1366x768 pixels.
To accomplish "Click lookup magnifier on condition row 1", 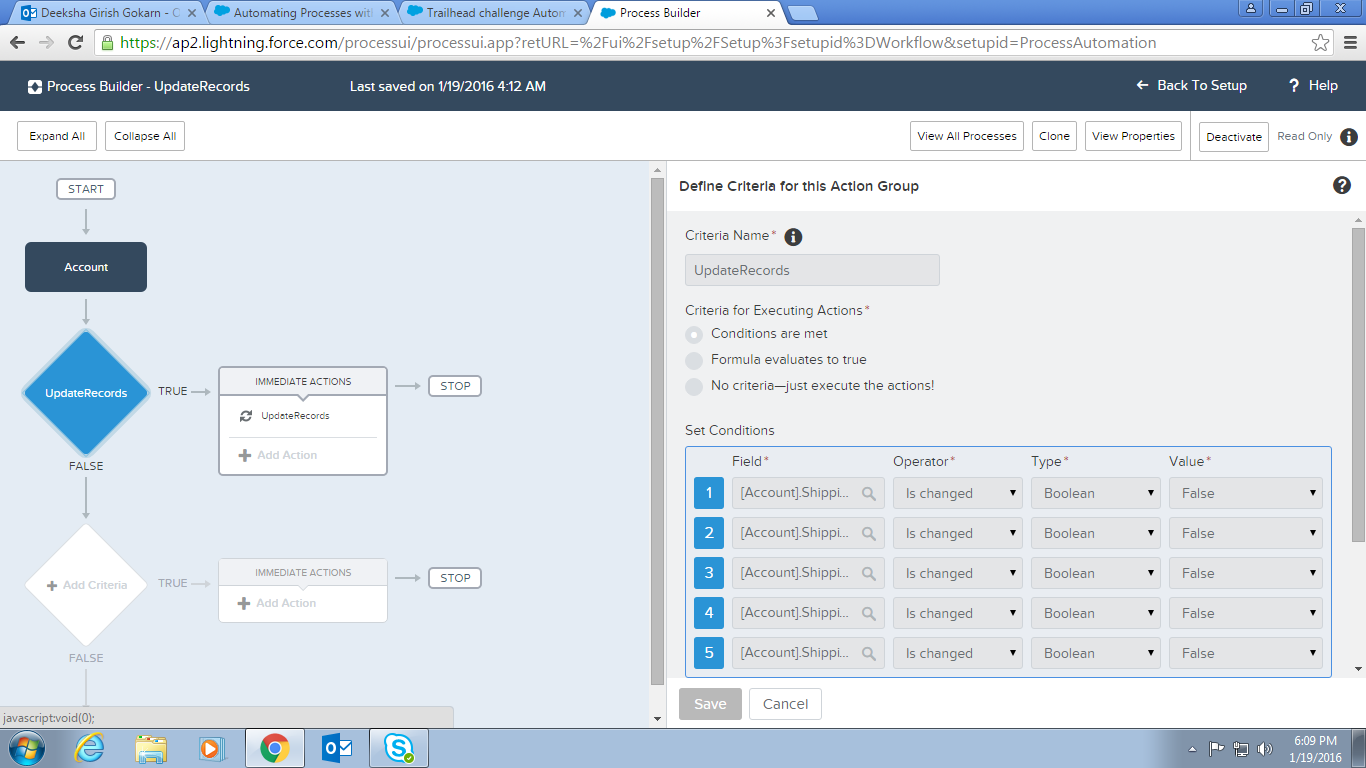I will tap(869, 493).
